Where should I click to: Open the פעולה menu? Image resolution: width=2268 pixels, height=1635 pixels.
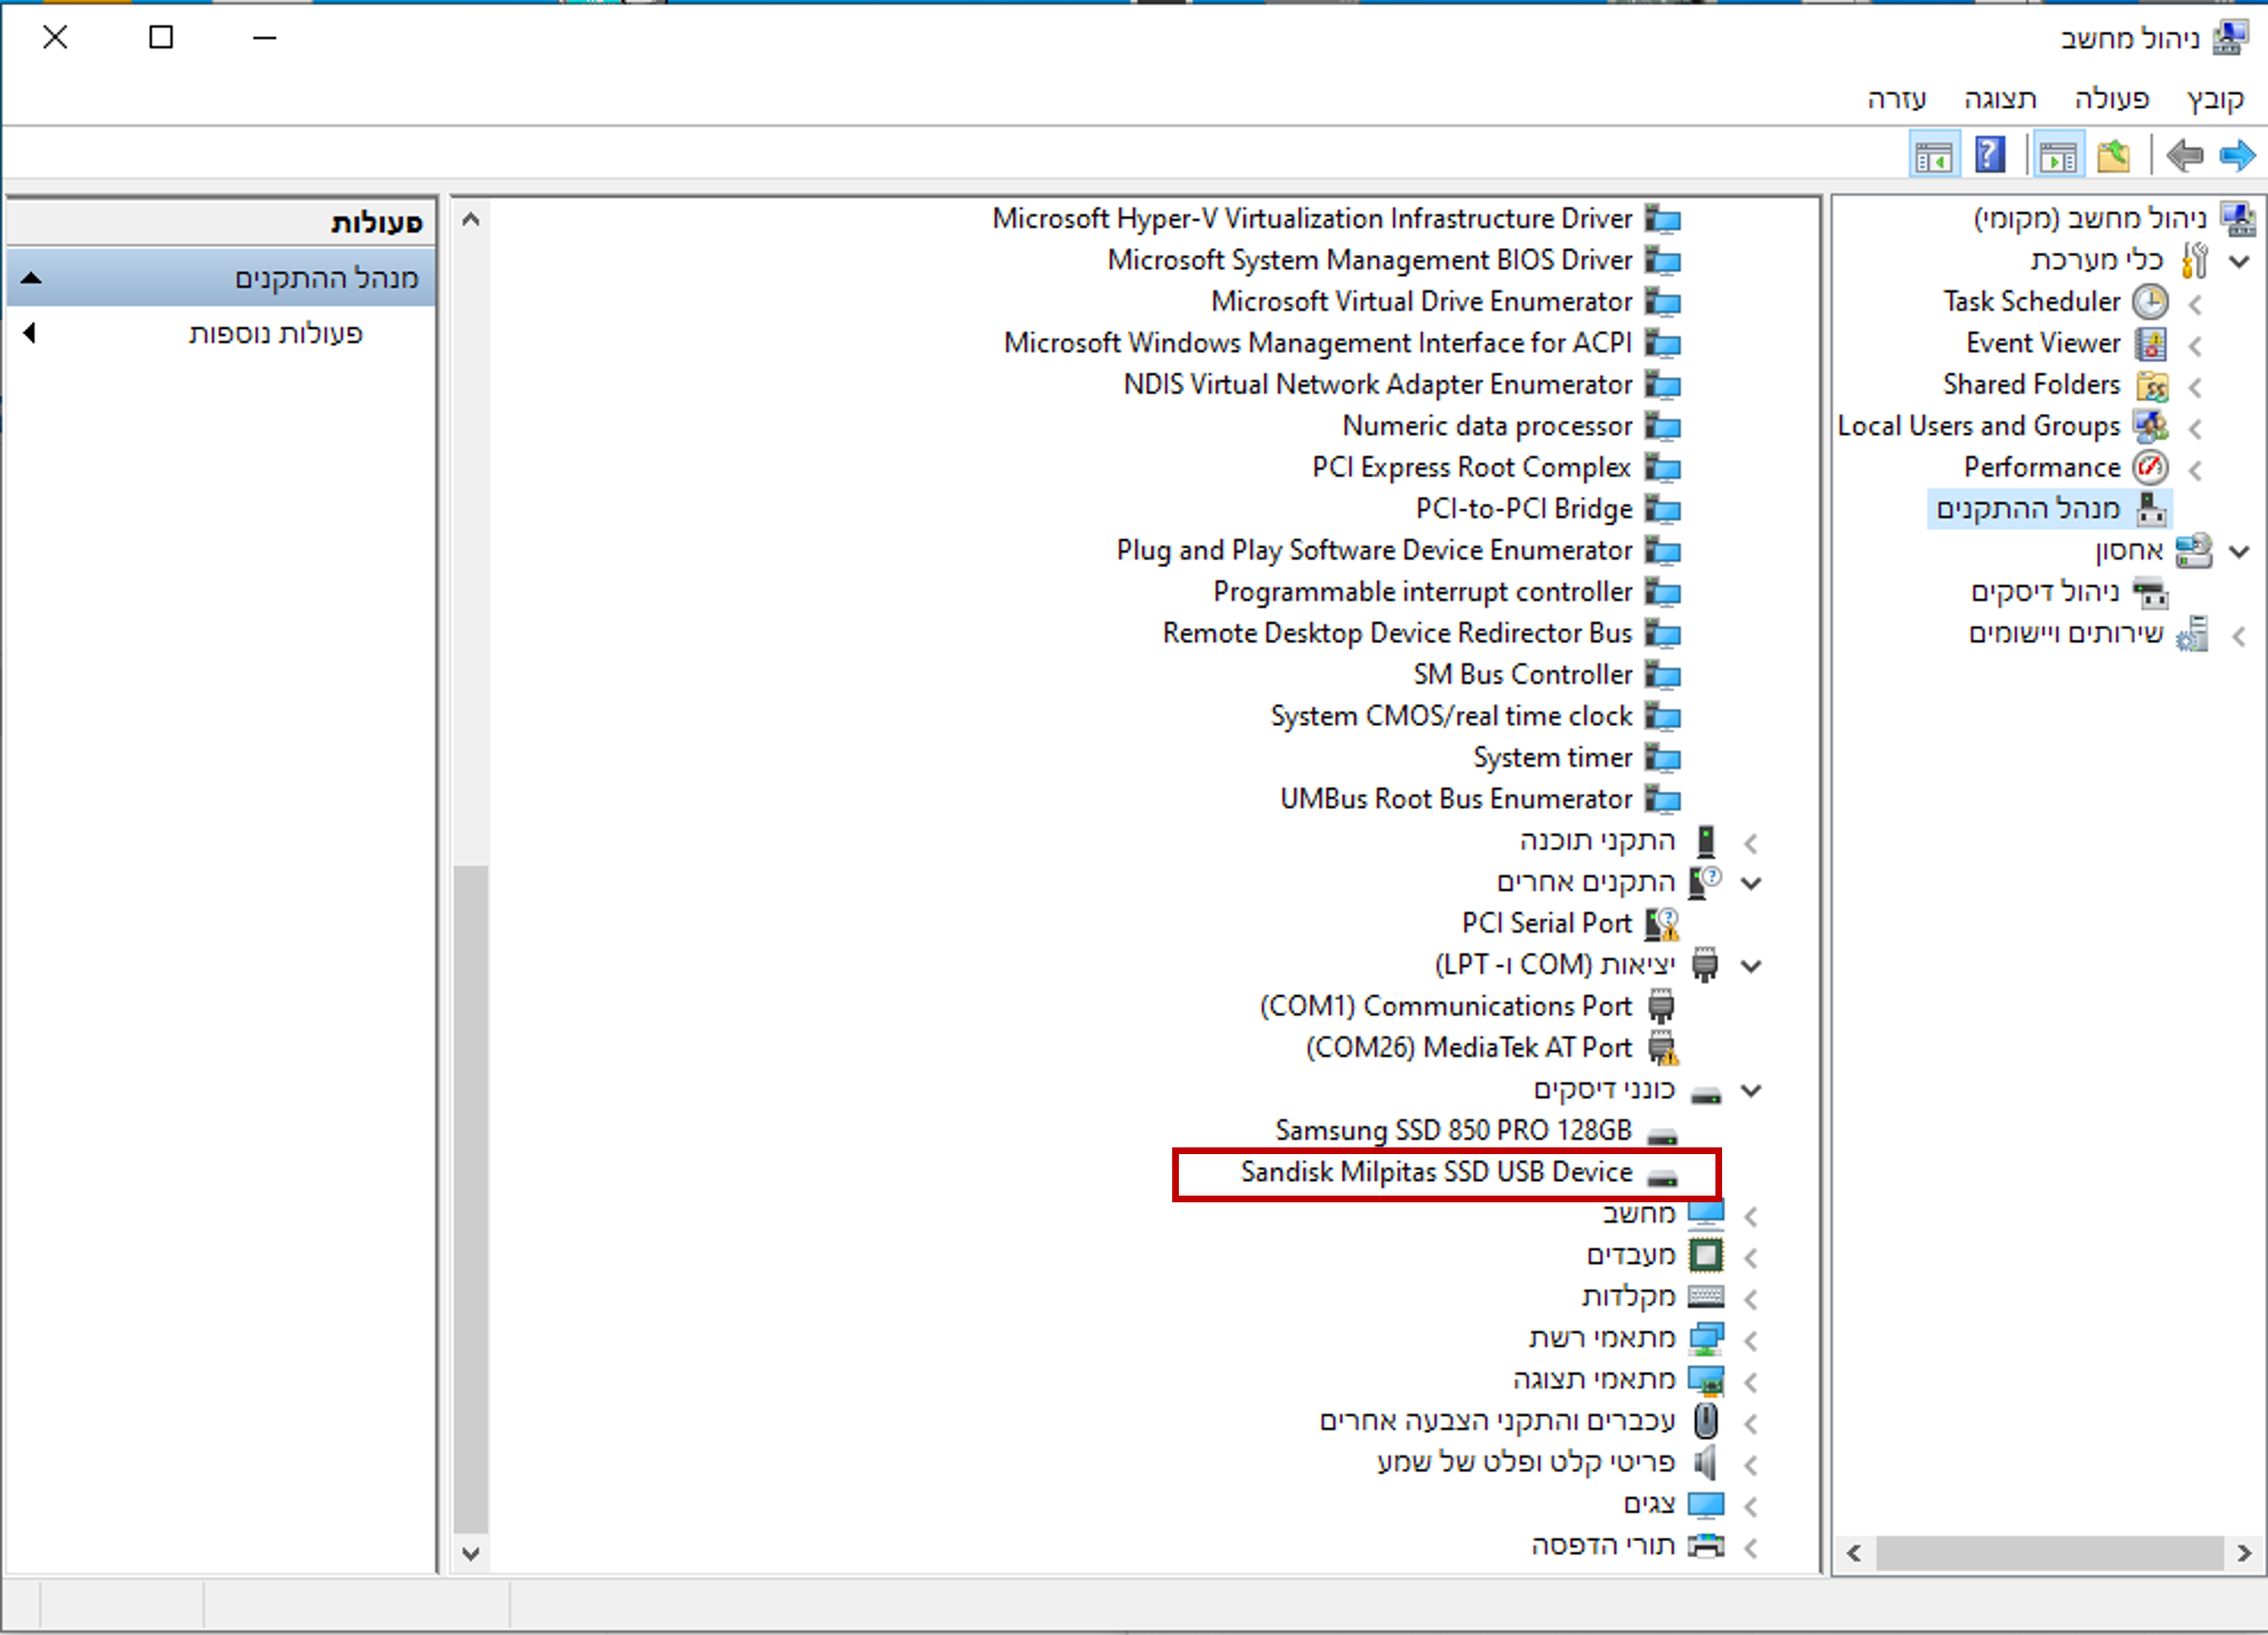[2112, 99]
